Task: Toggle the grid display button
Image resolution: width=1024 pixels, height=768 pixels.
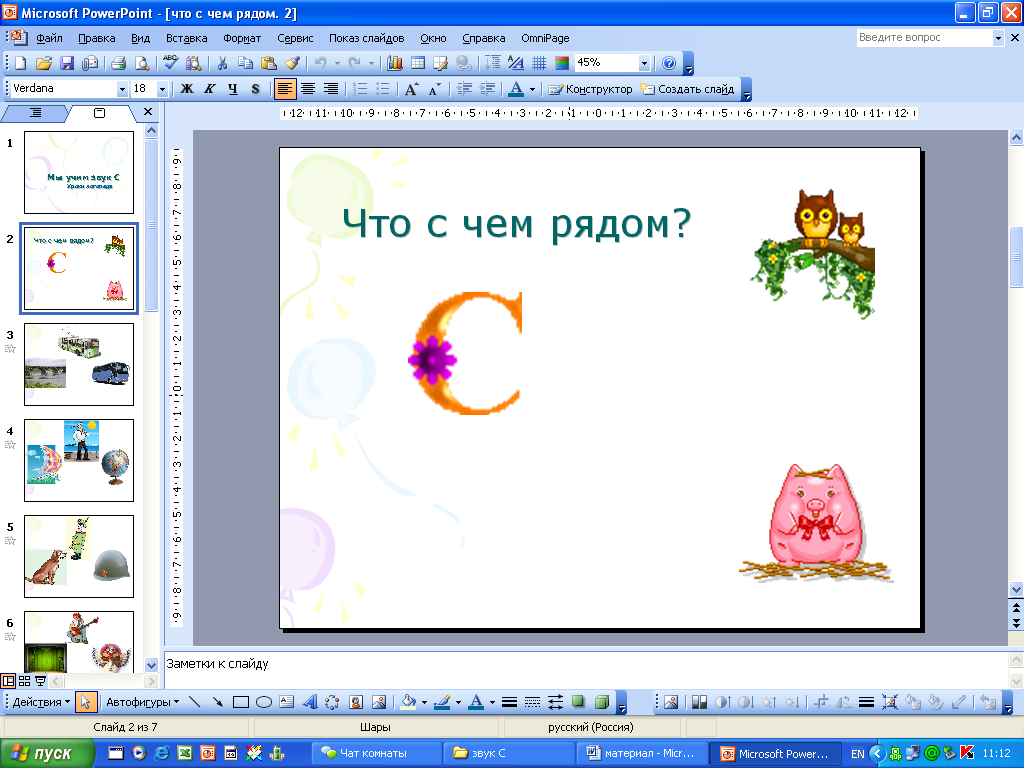Action: [x=539, y=63]
